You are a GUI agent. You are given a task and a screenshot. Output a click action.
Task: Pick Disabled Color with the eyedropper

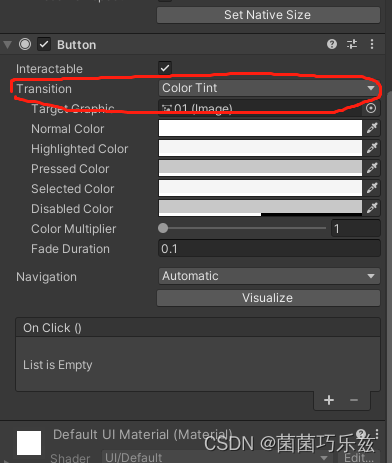372,208
